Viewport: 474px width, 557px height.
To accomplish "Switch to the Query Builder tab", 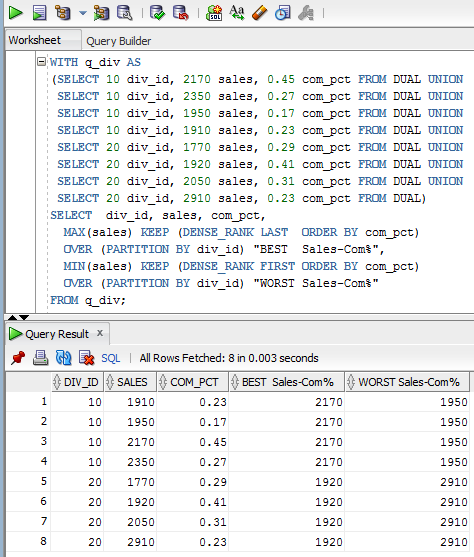I will pyautogui.click(x=119, y=41).
